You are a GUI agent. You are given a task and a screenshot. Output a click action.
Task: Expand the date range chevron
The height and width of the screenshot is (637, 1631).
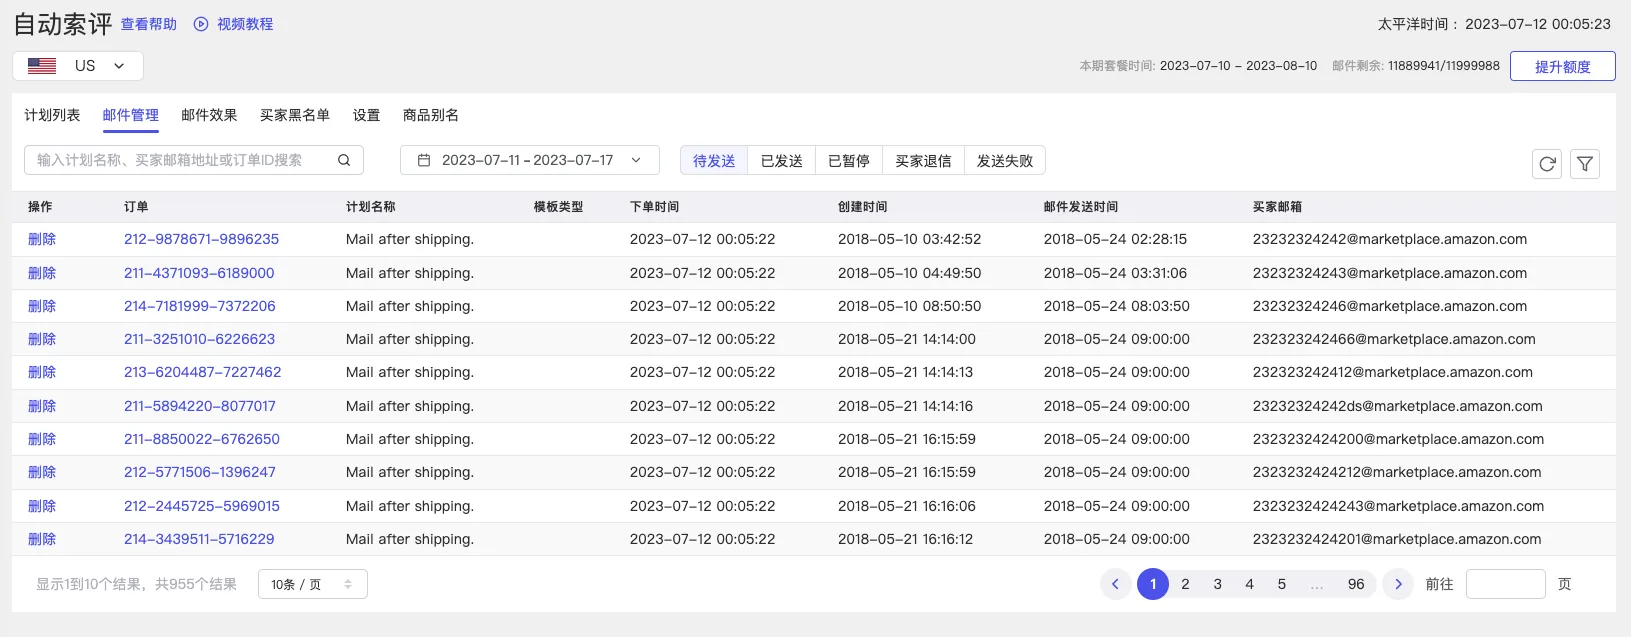pos(636,160)
